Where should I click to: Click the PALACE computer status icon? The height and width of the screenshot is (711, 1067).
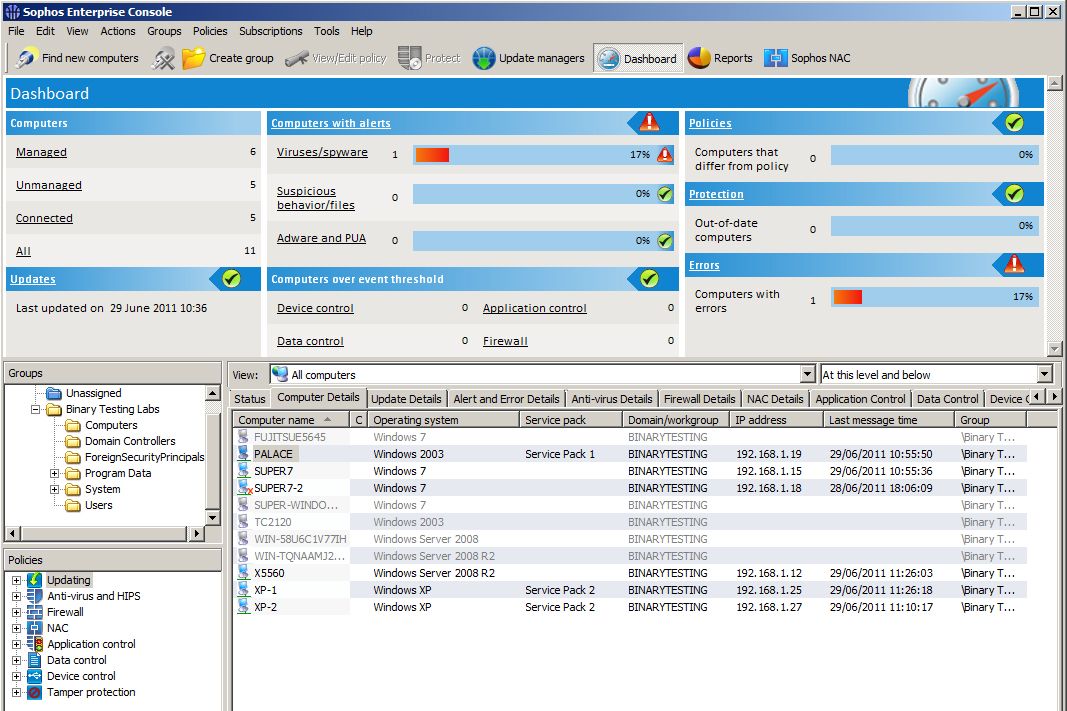pos(244,454)
